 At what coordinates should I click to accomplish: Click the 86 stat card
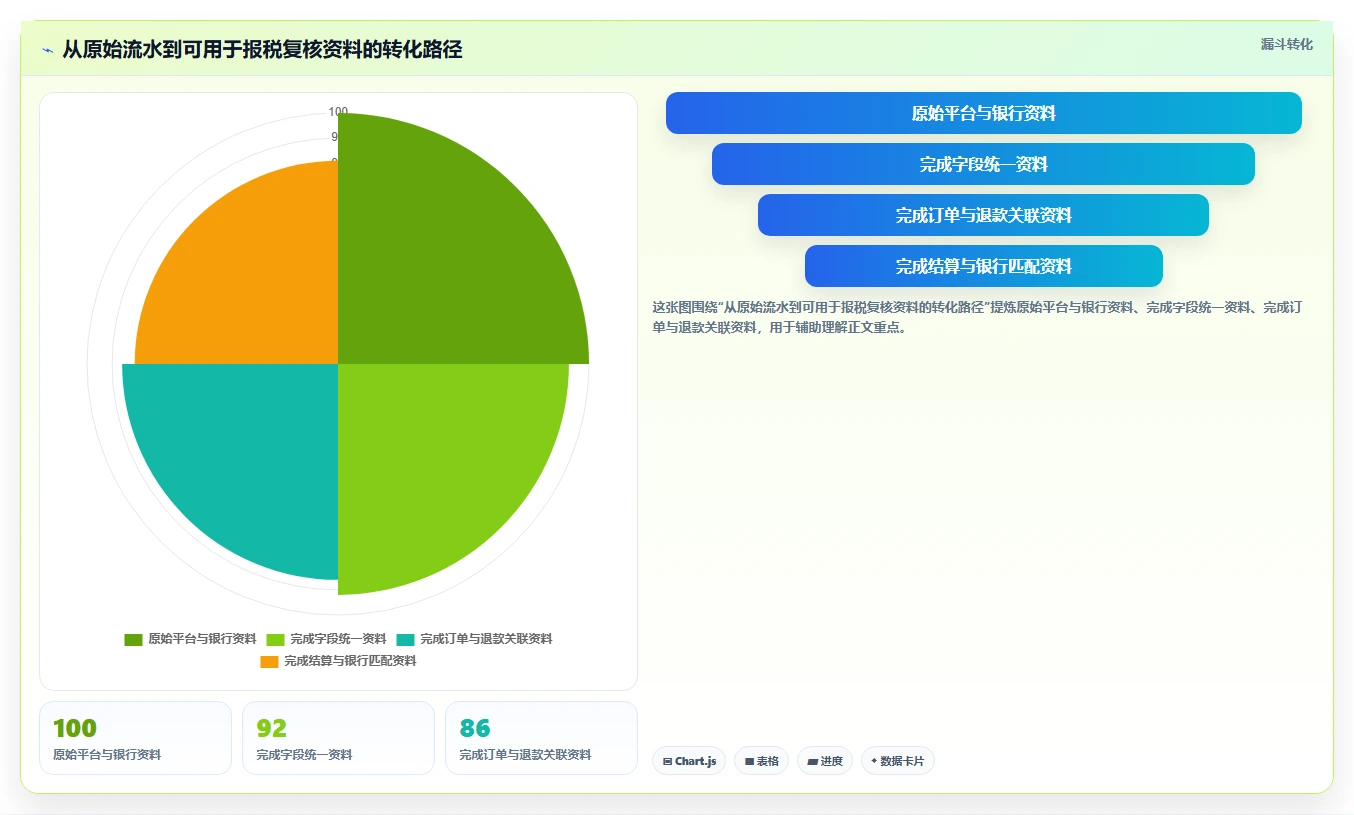(541, 738)
